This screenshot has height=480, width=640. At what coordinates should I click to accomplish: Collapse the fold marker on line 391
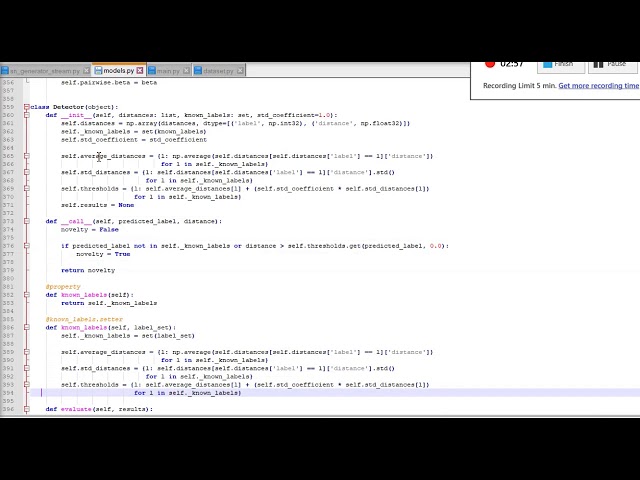click(x=27, y=368)
